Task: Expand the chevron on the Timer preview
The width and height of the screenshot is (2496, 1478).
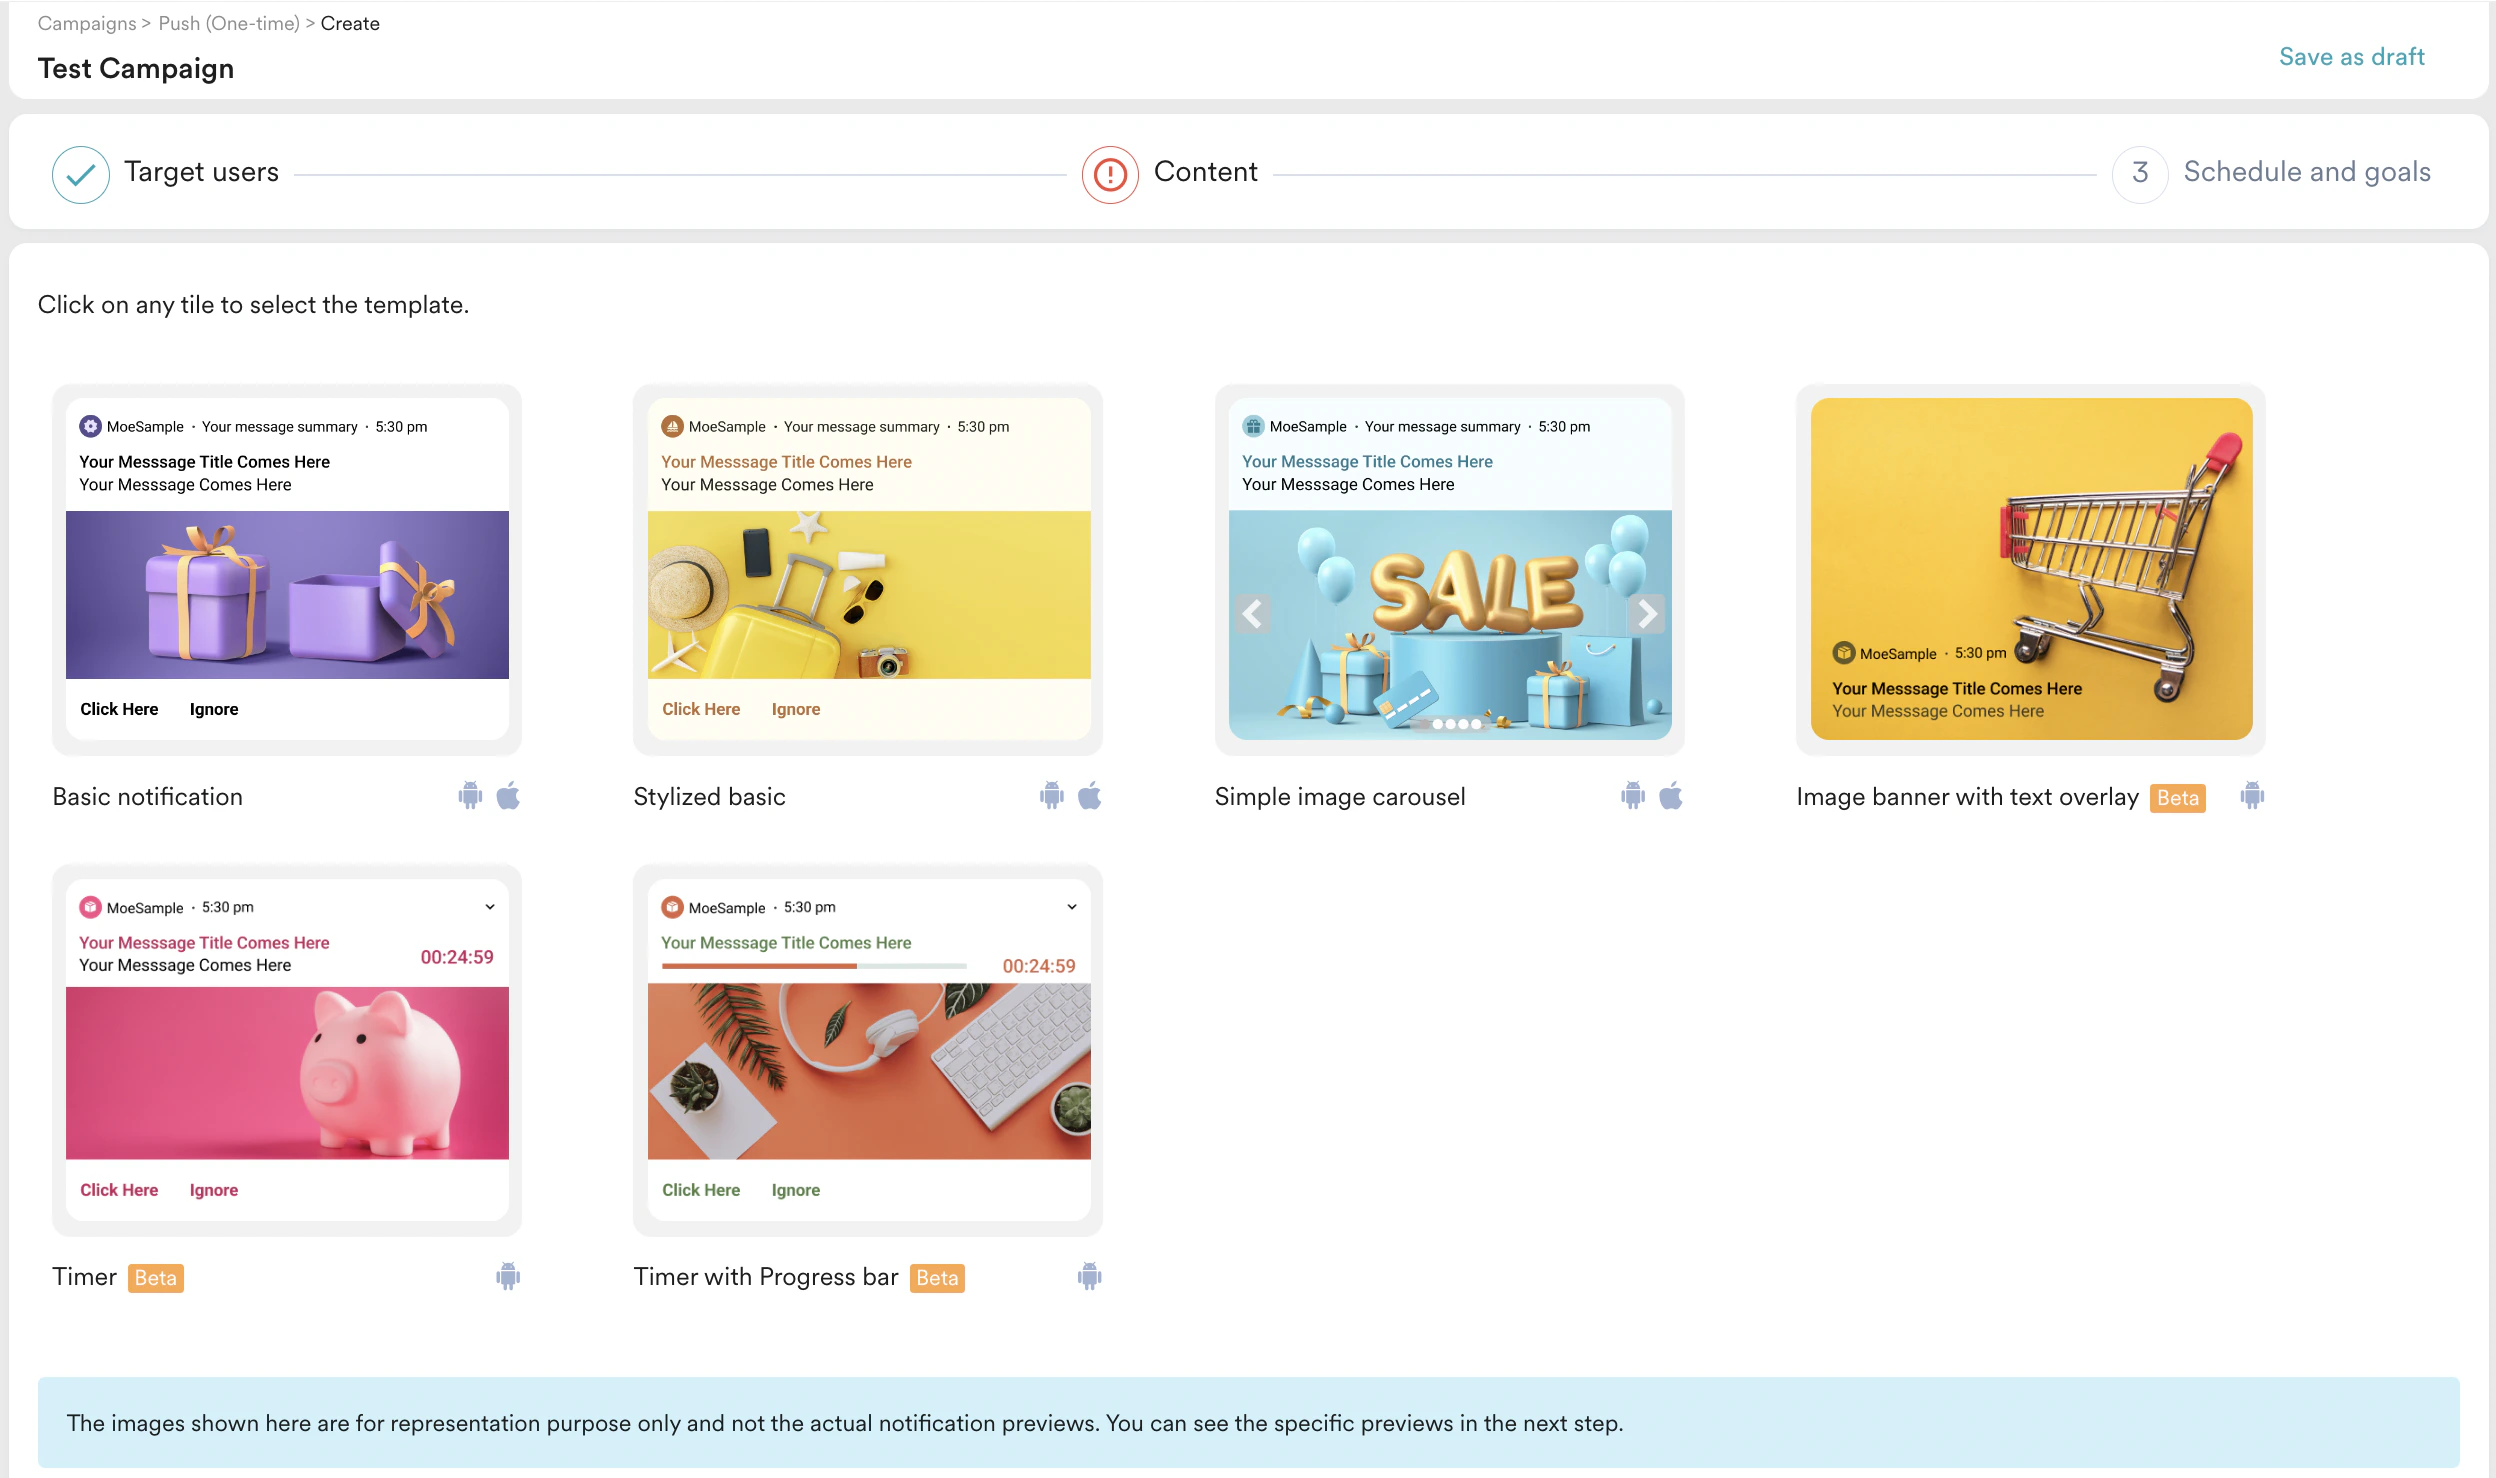Action: point(490,907)
